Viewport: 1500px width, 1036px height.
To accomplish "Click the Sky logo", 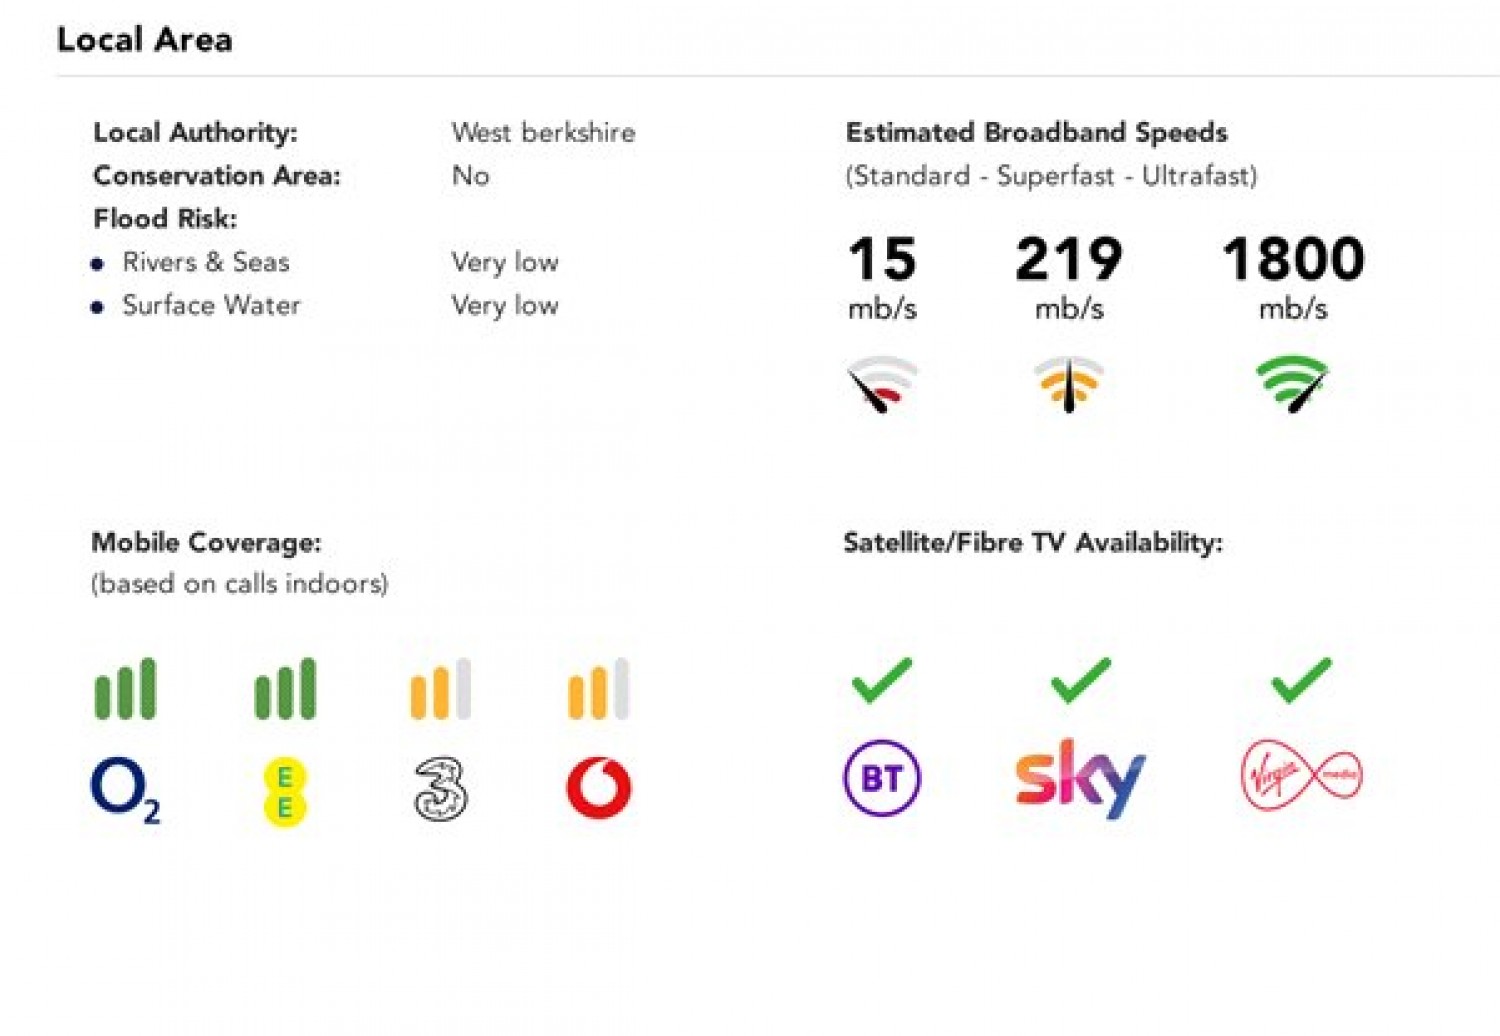I will [1080, 778].
